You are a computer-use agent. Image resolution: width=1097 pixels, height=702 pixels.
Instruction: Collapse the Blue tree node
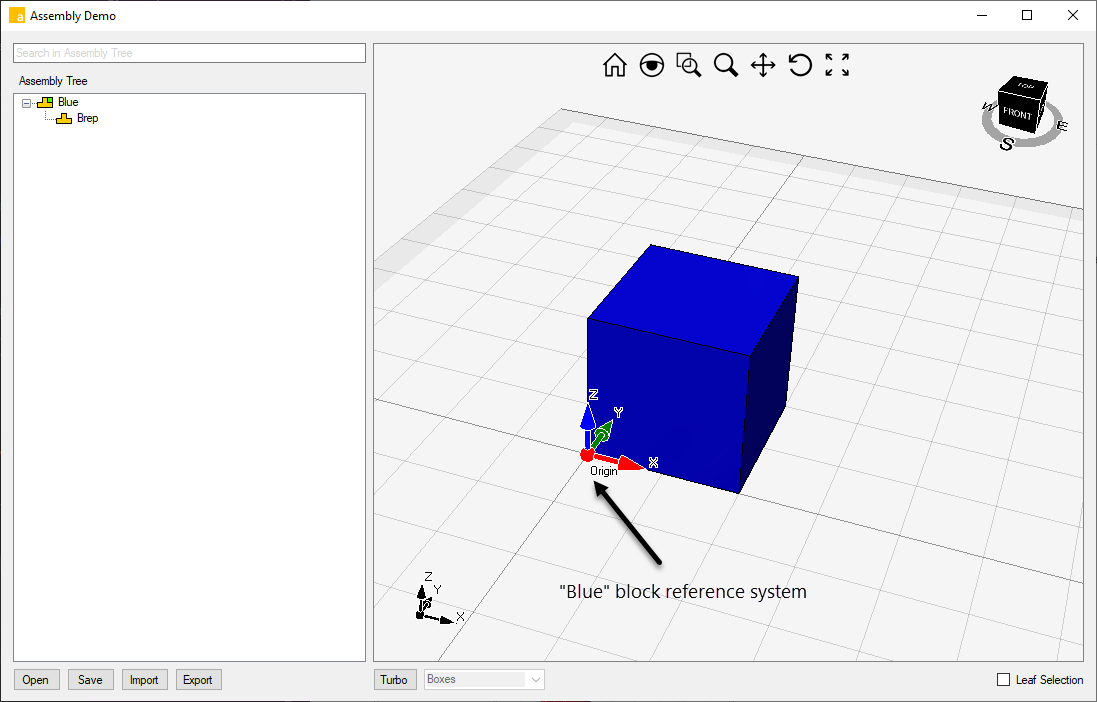pyautogui.click(x=26, y=101)
